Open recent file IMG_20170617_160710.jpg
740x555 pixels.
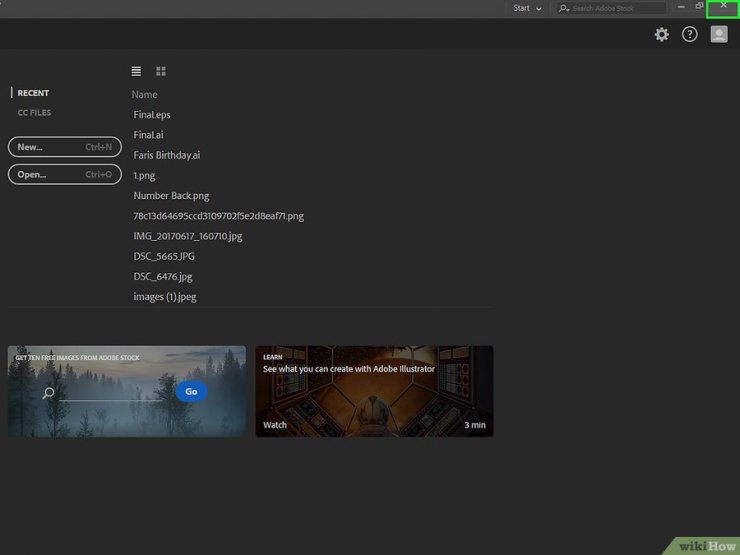pos(187,236)
